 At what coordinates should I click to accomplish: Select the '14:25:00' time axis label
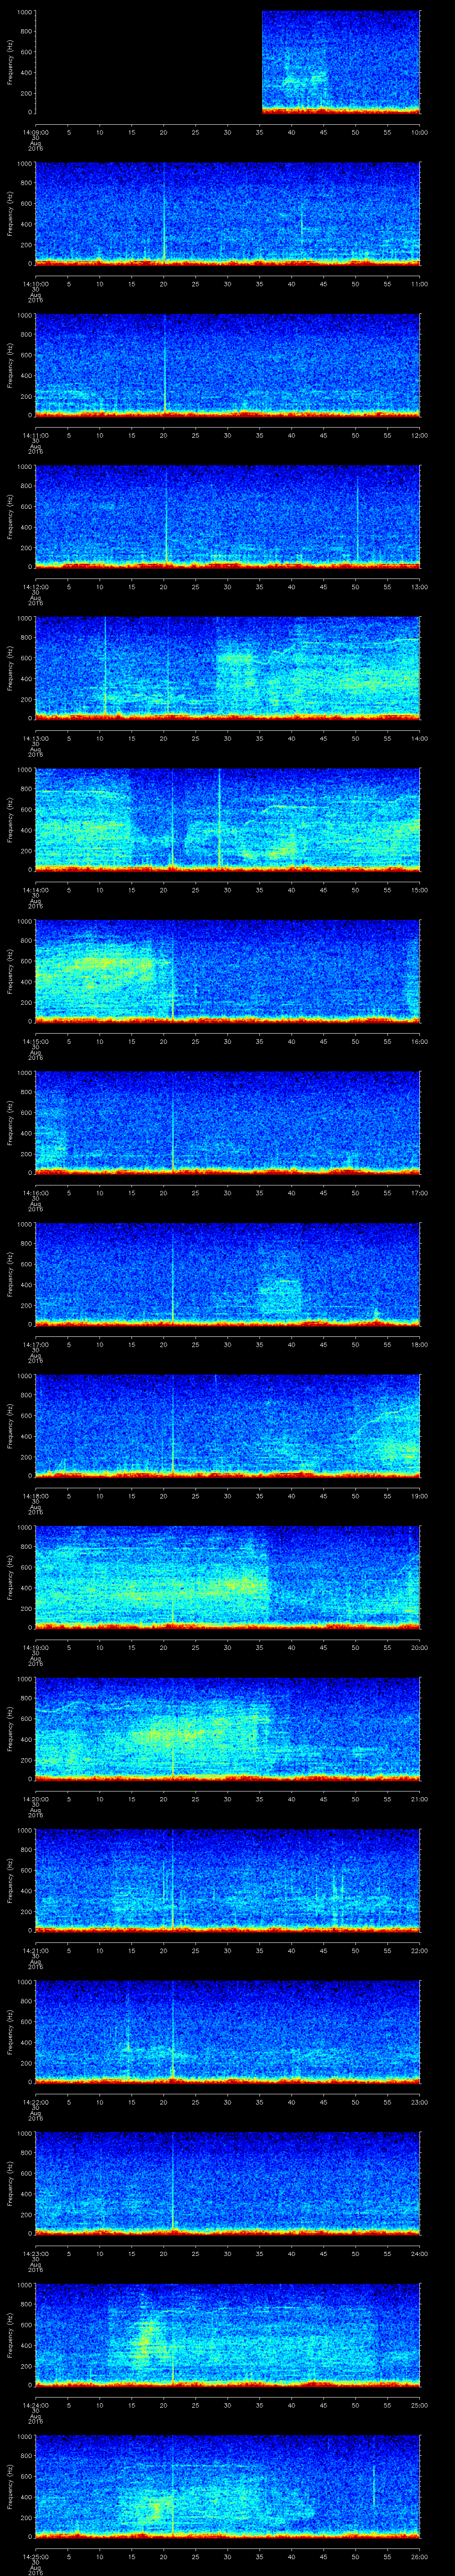[x=35, y=2556]
